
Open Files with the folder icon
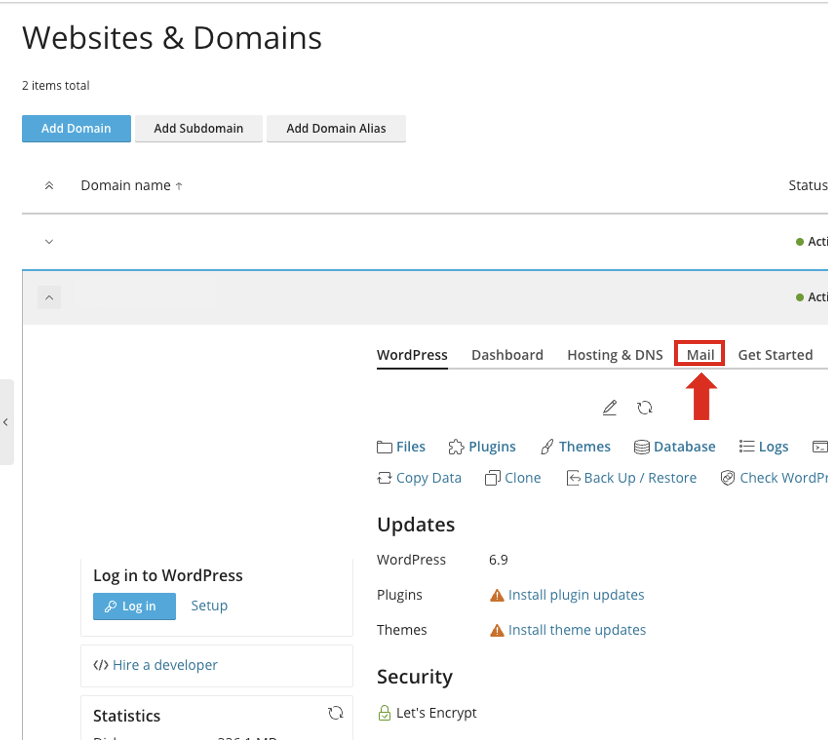tap(401, 447)
